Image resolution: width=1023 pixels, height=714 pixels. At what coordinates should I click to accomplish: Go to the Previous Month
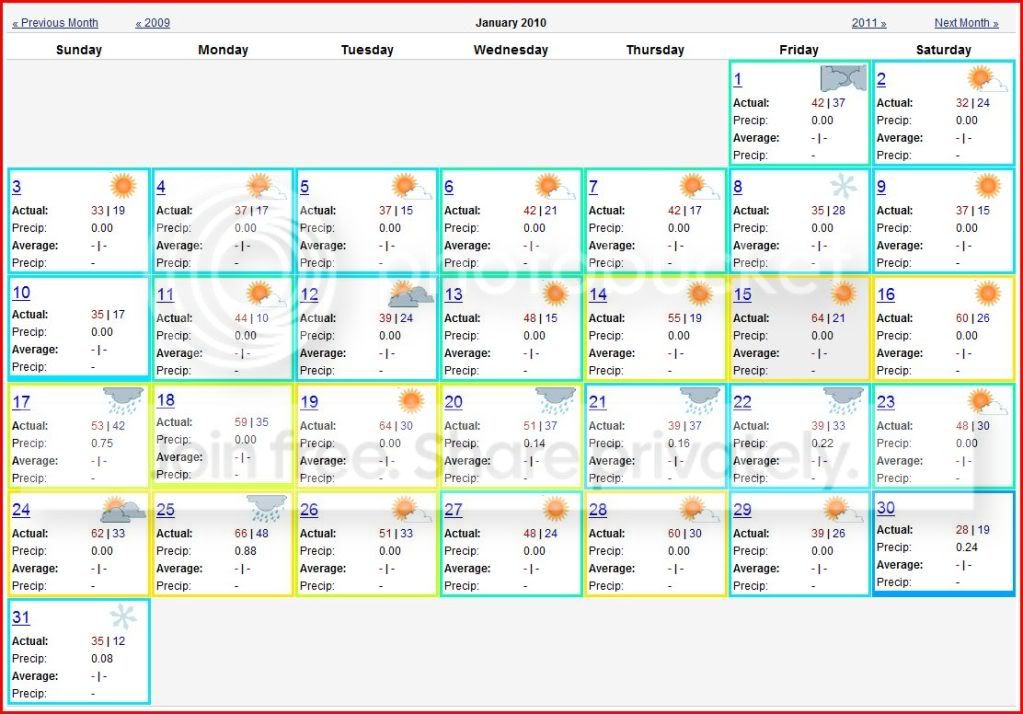point(55,23)
